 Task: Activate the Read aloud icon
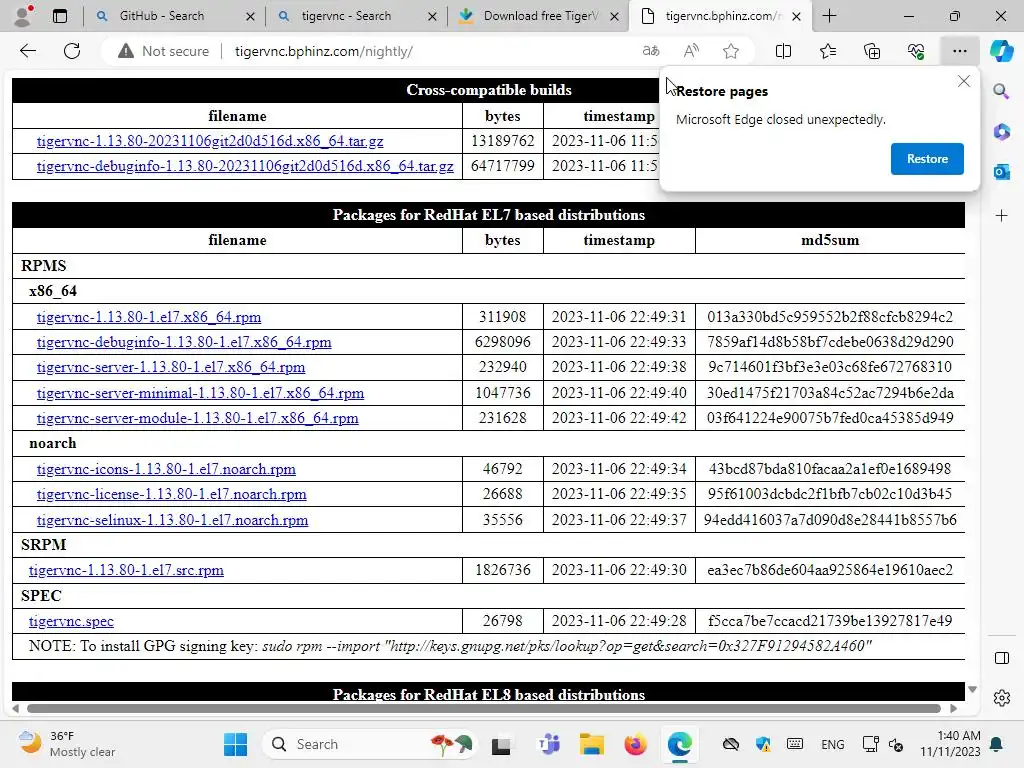[691, 51]
